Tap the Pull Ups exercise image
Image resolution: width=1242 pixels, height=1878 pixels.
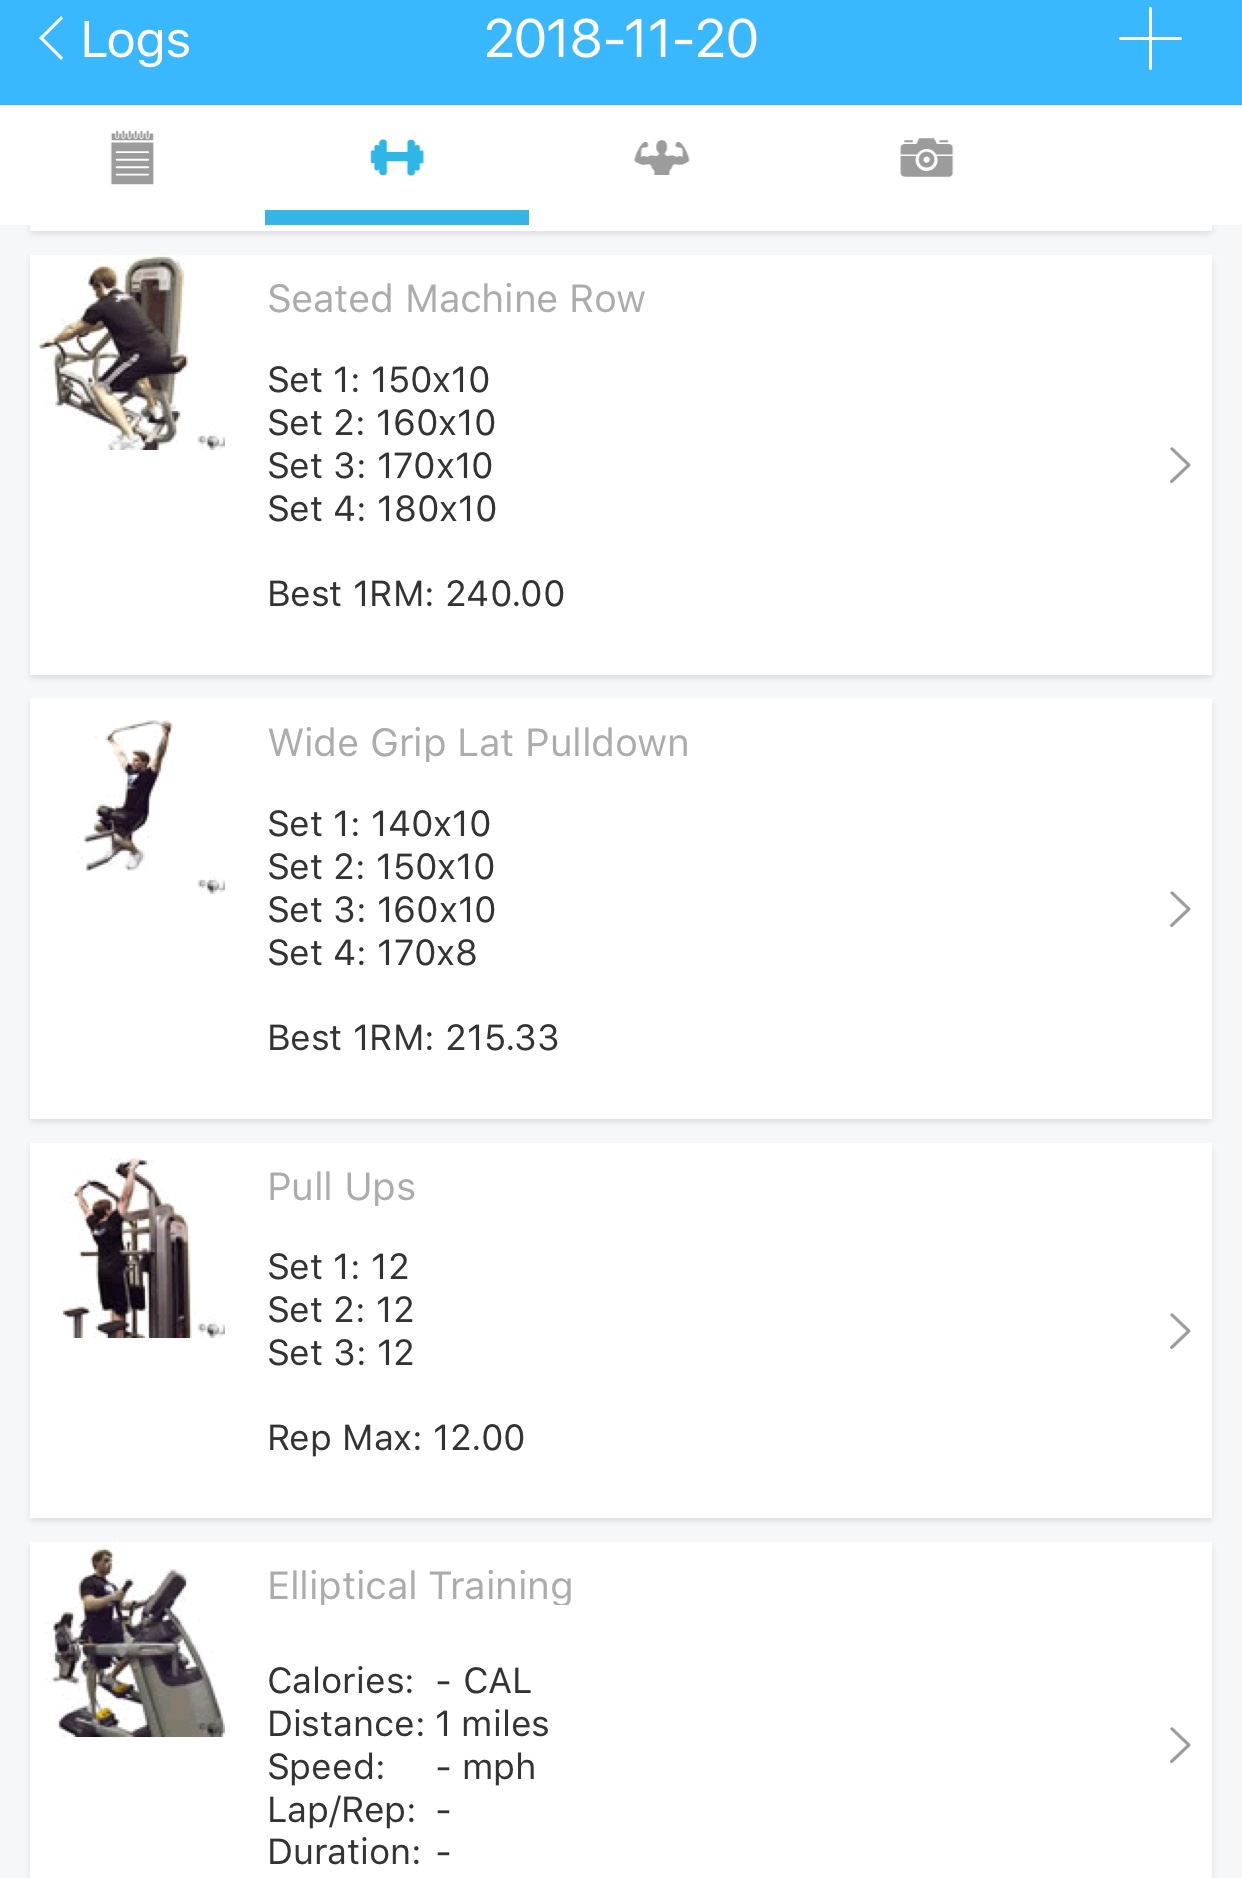click(x=130, y=1249)
